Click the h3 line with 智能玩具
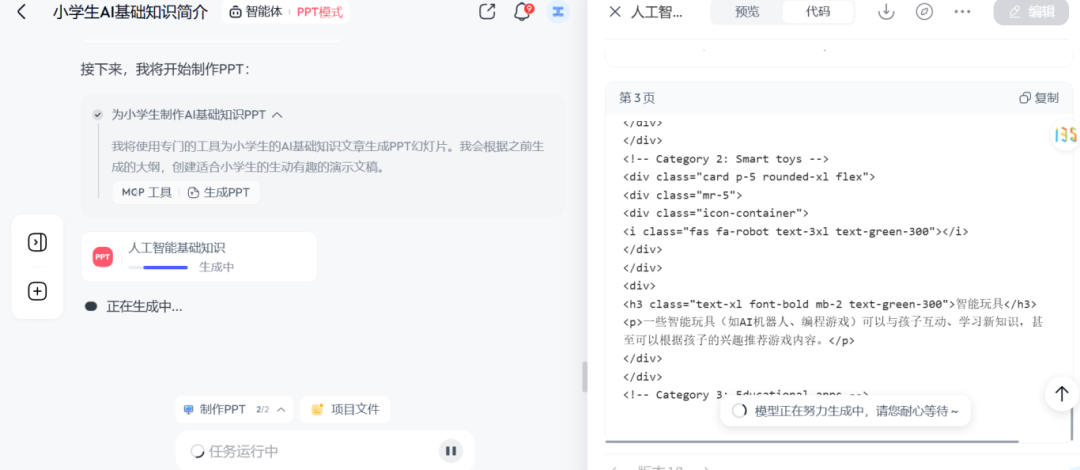Viewport: 1080px width, 470px height. click(829, 304)
